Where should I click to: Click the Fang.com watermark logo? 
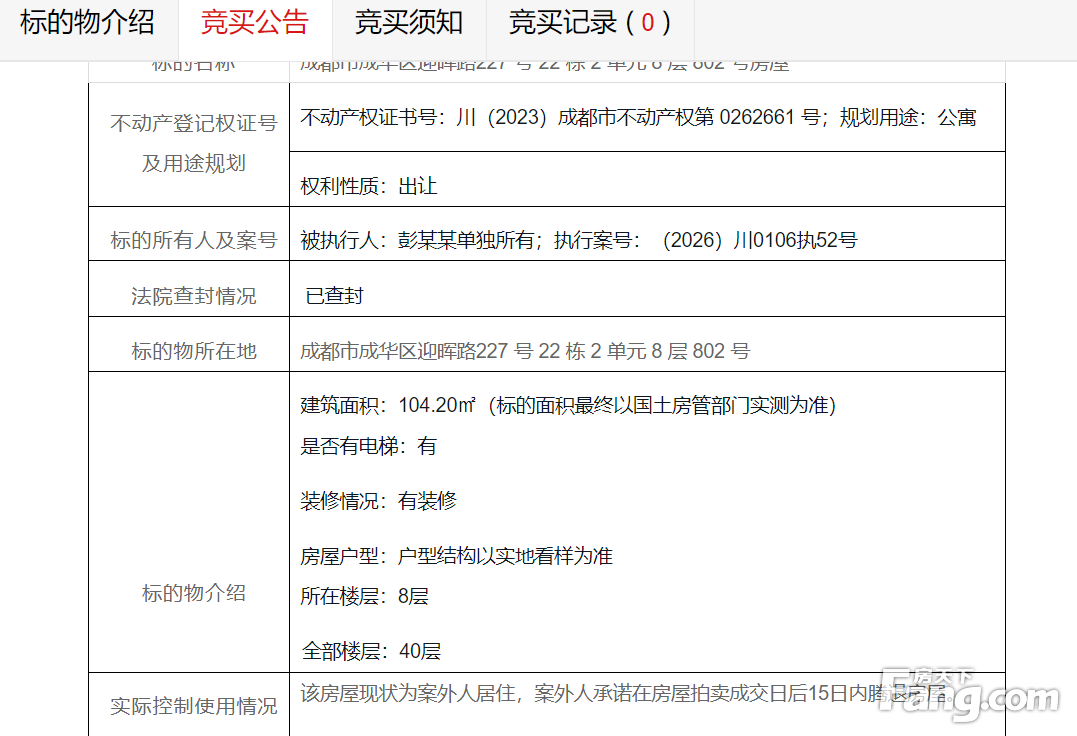[967, 696]
